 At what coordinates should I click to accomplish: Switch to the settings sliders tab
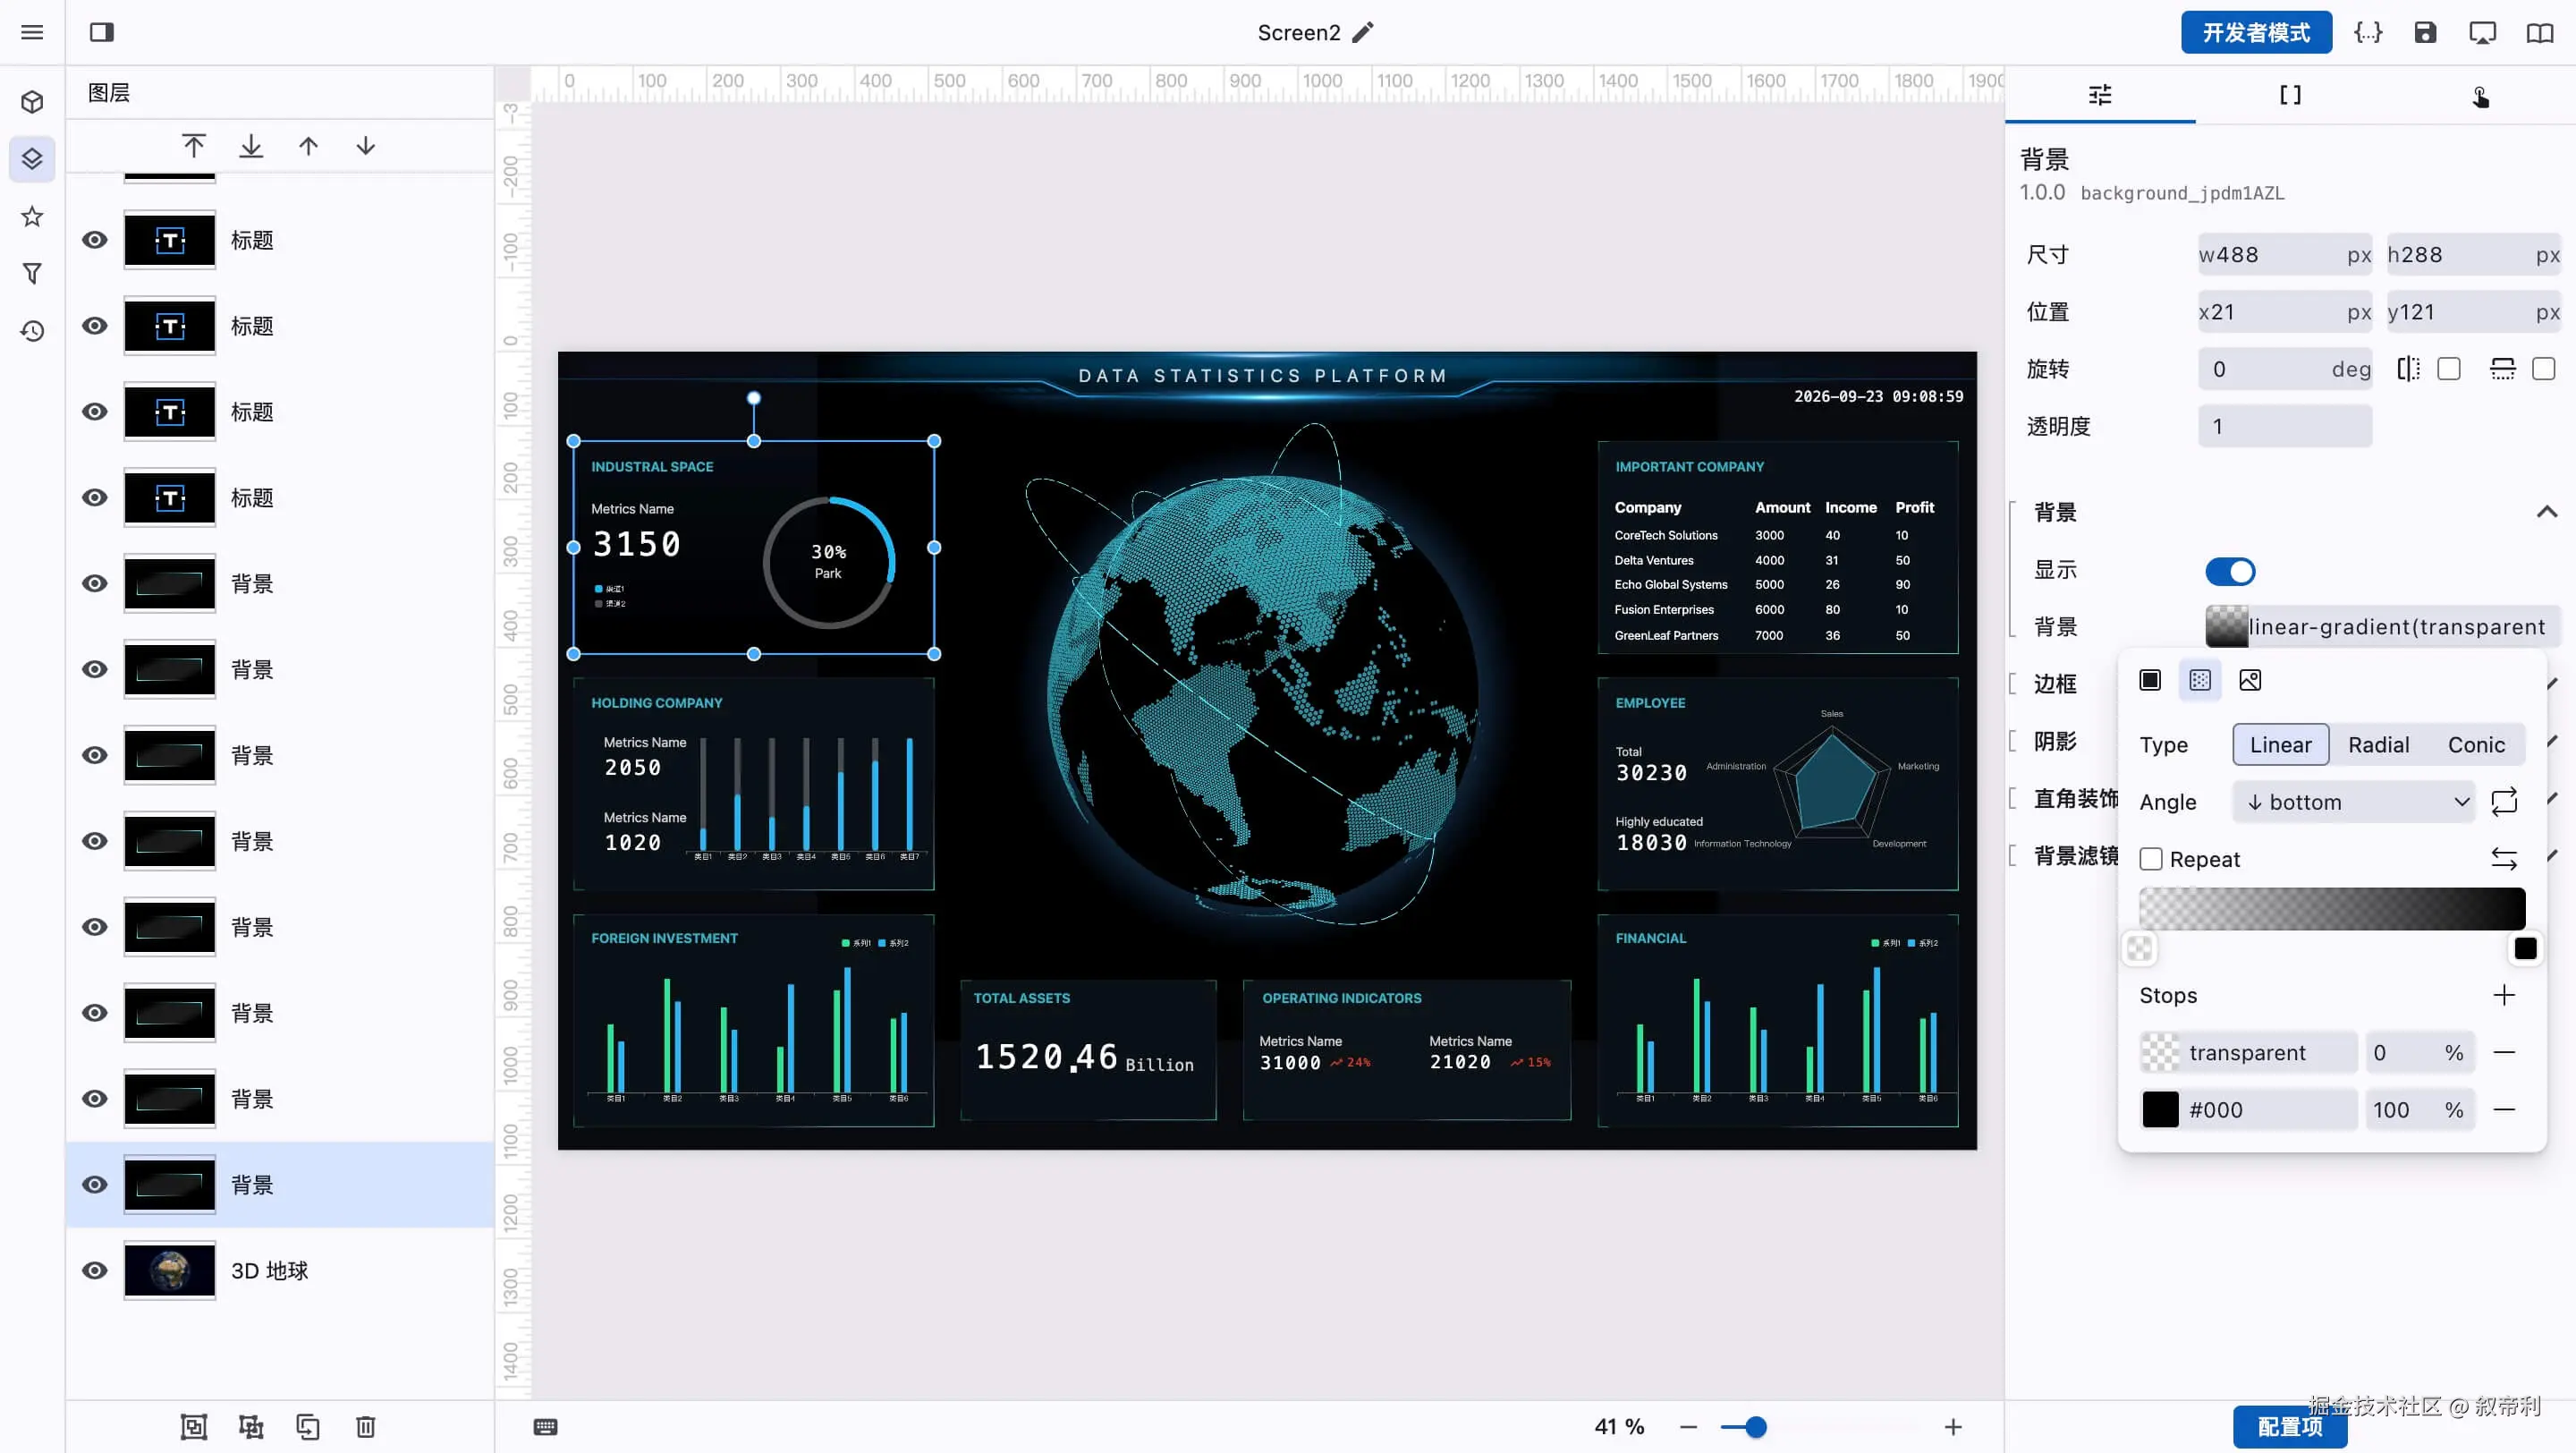[2100, 95]
